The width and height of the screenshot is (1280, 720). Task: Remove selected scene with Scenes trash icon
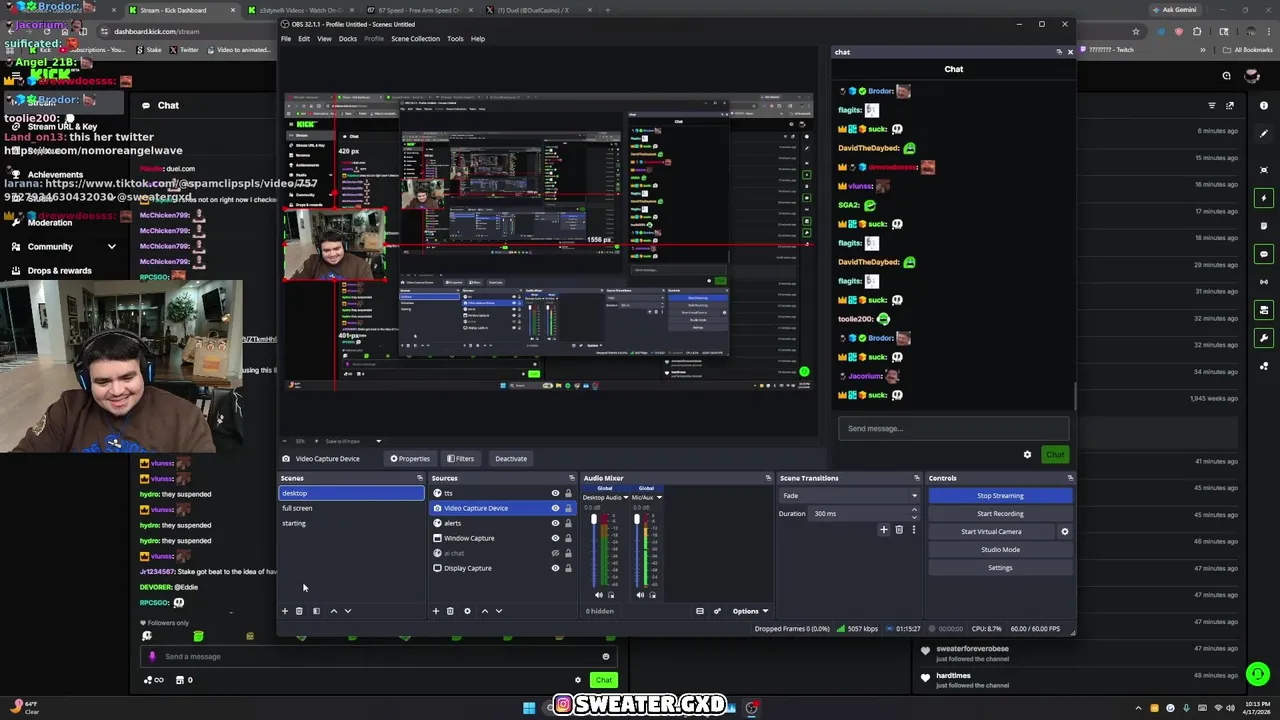(x=299, y=611)
